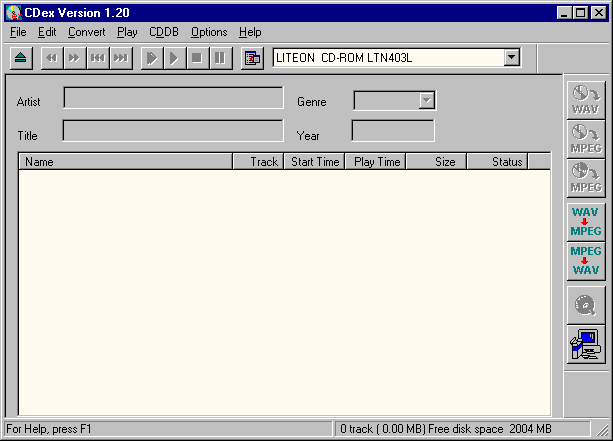Open the Options menu
The width and height of the screenshot is (613, 441).
coord(209,32)
